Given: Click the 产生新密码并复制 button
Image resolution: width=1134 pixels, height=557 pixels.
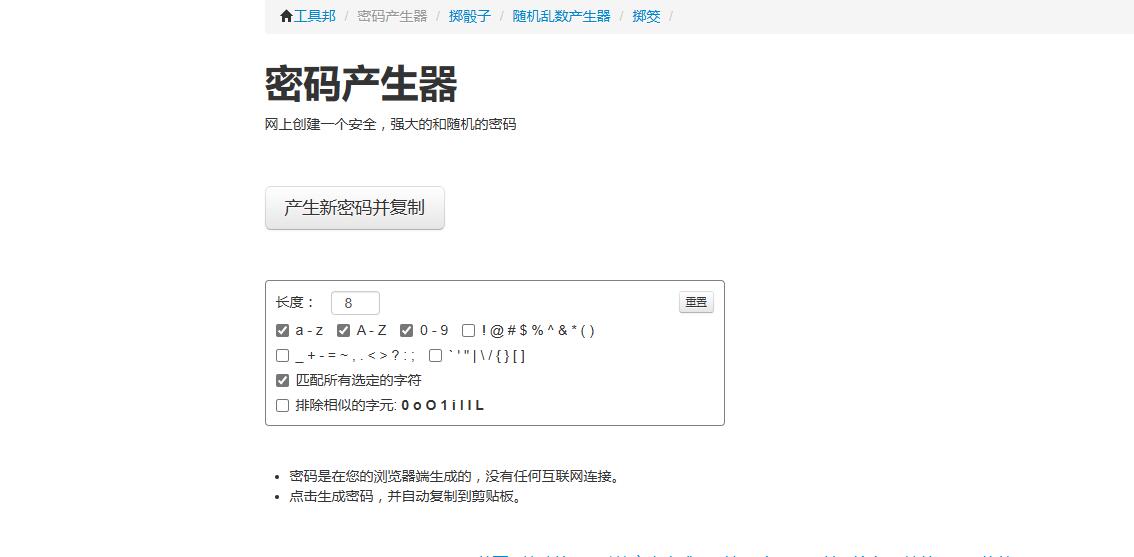Looking at the screenshot, I should click(x=354, y=208).
